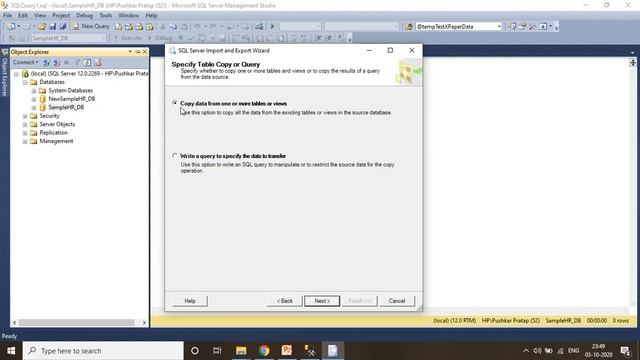Open the Edit menu
The height and width of the screenshot is (360, 640).
point(23,15)
